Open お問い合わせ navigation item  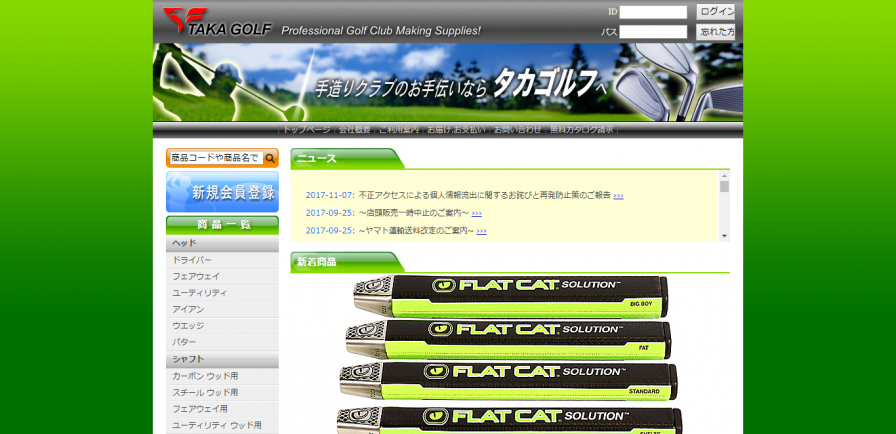(x=518, y=130)
